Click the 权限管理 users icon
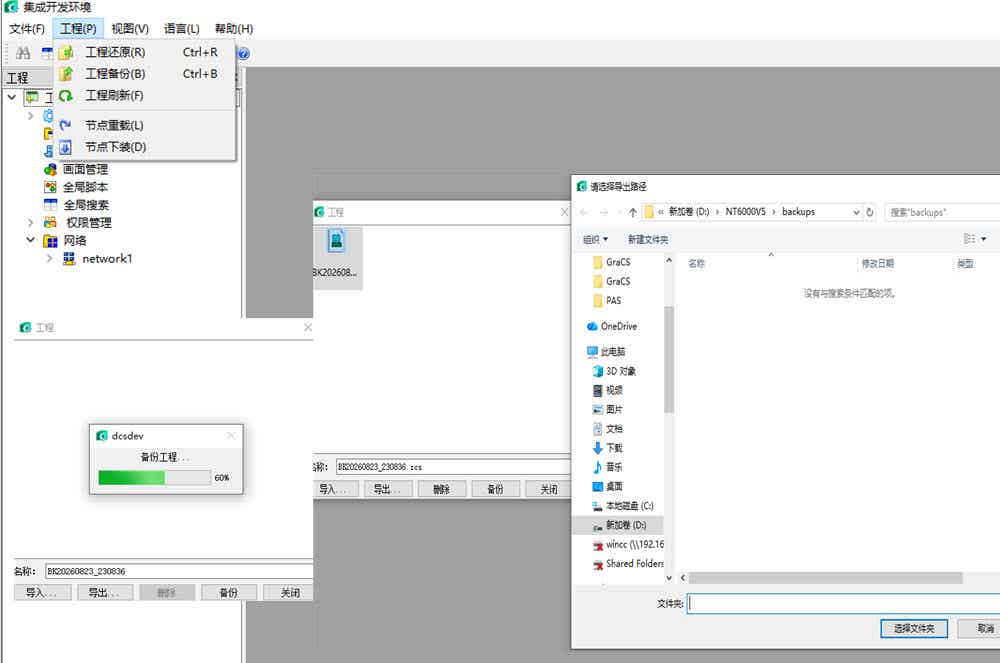Viewport: 1000px width, 663px height. coord(50,222)
